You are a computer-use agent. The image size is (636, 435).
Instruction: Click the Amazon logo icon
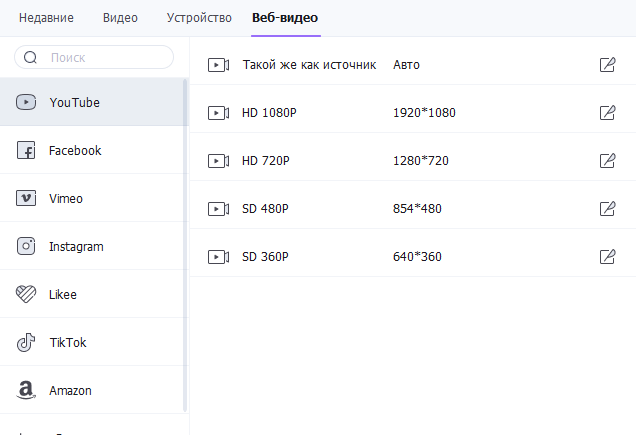coord(26,390)
